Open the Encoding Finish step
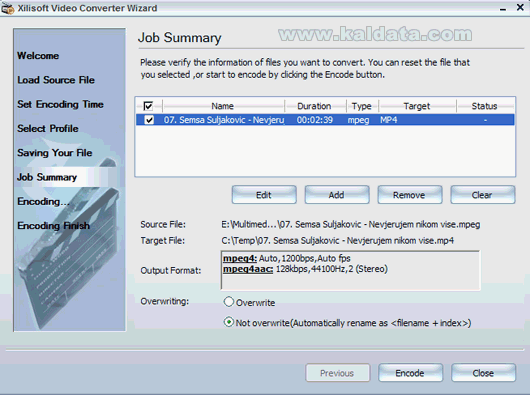The width and height of the screenshot is (530, 395). 54,226
